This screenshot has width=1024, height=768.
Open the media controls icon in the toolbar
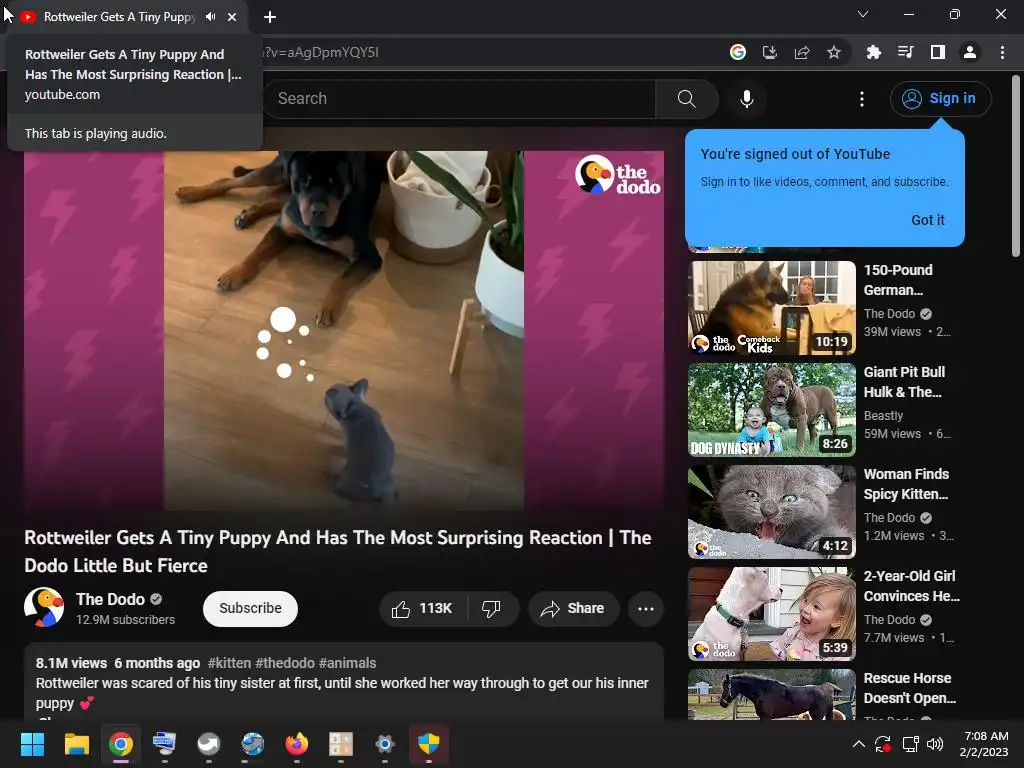pos(906,52)
